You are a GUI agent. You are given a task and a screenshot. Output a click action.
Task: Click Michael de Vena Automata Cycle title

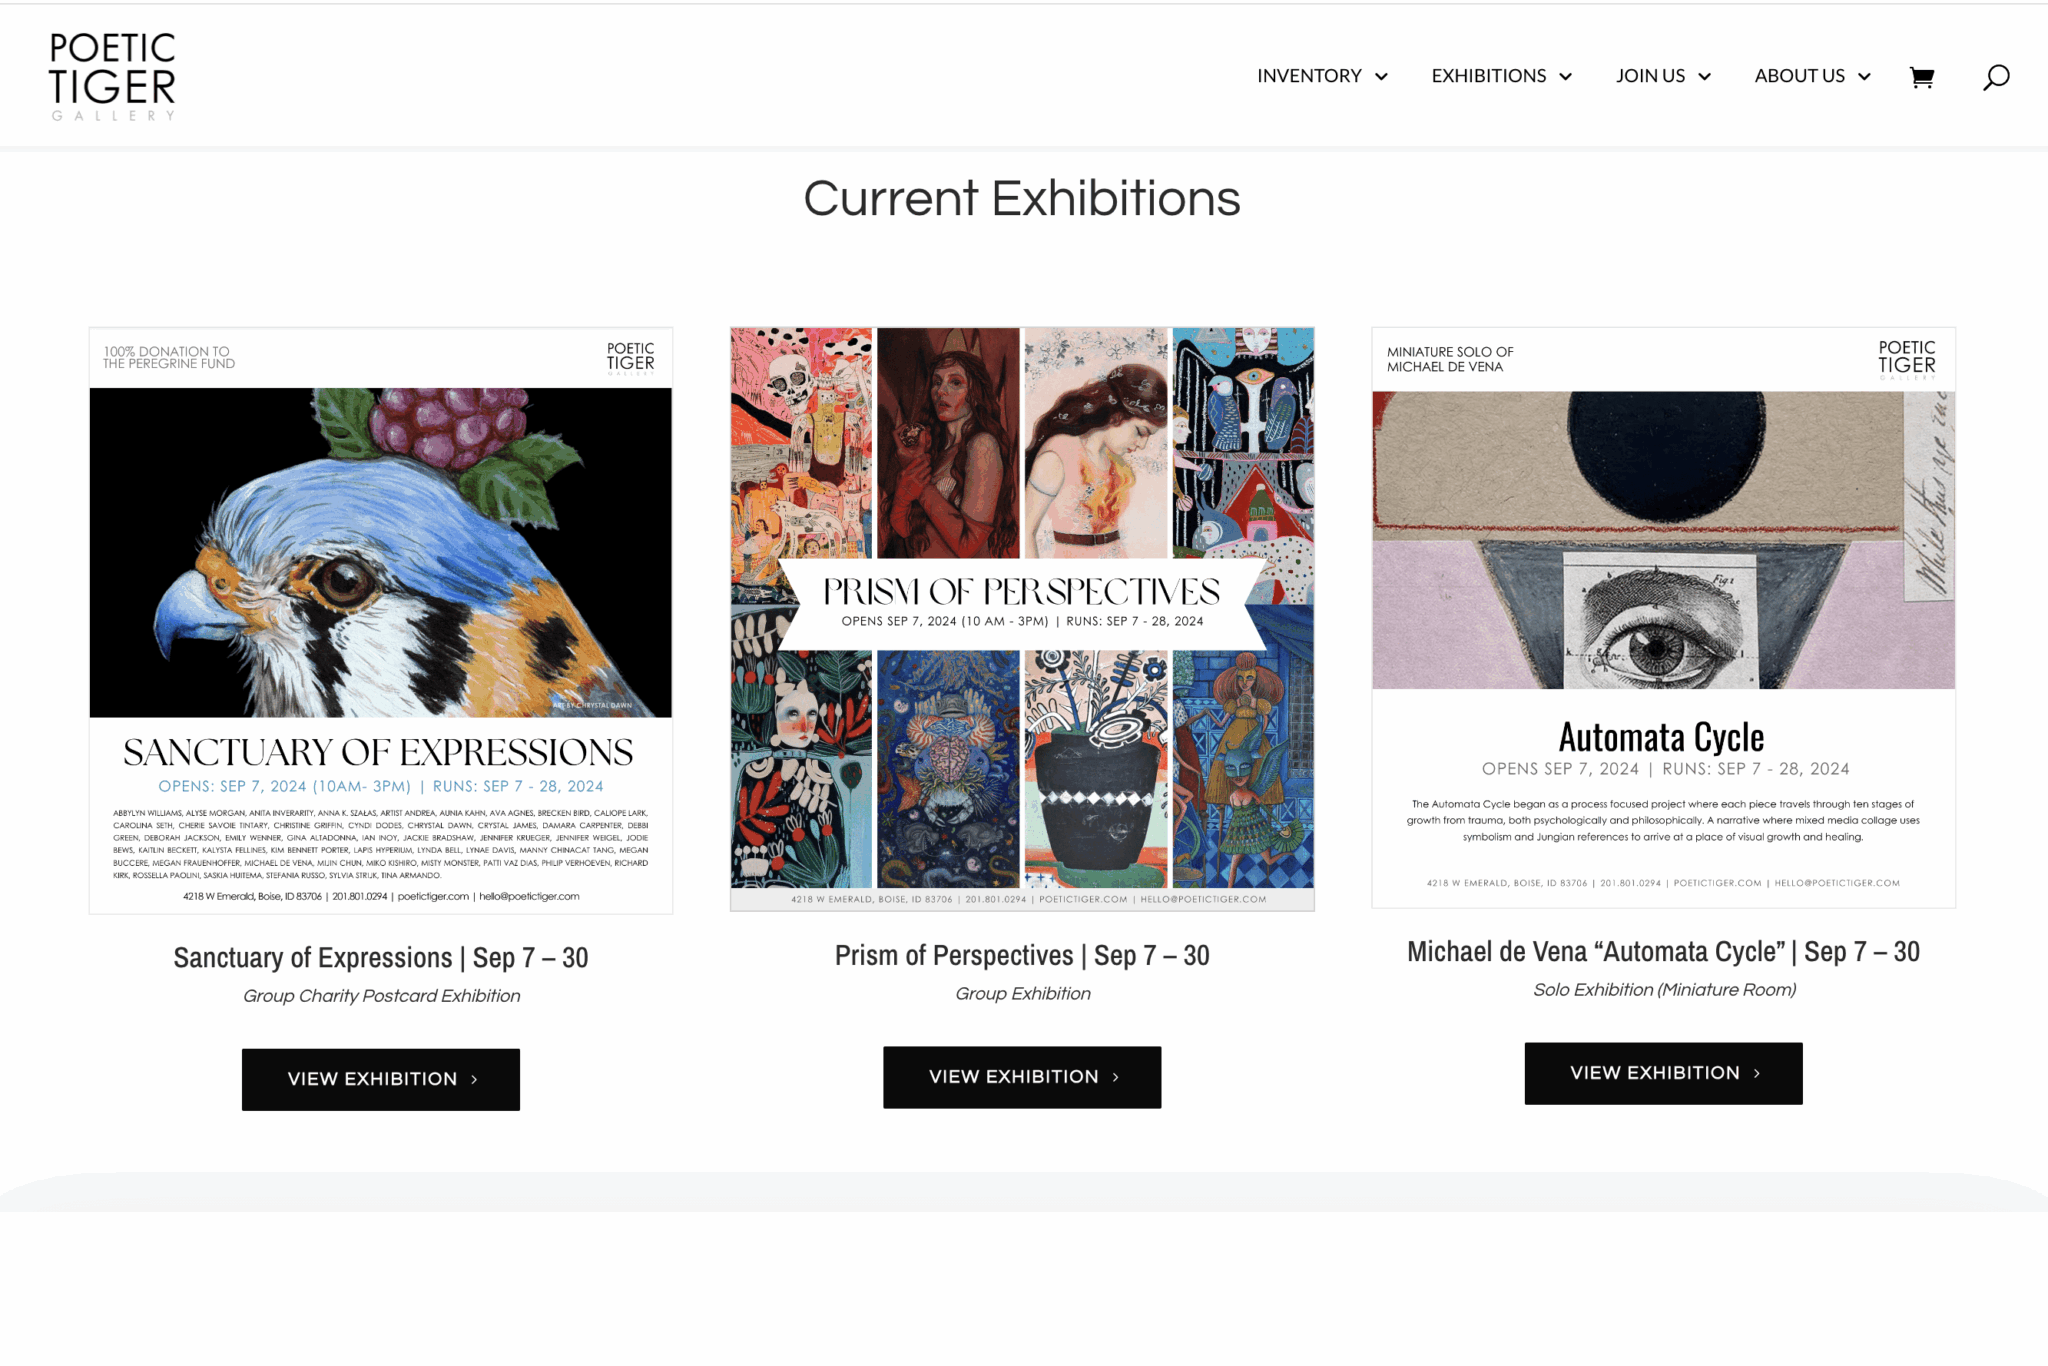1663,951
